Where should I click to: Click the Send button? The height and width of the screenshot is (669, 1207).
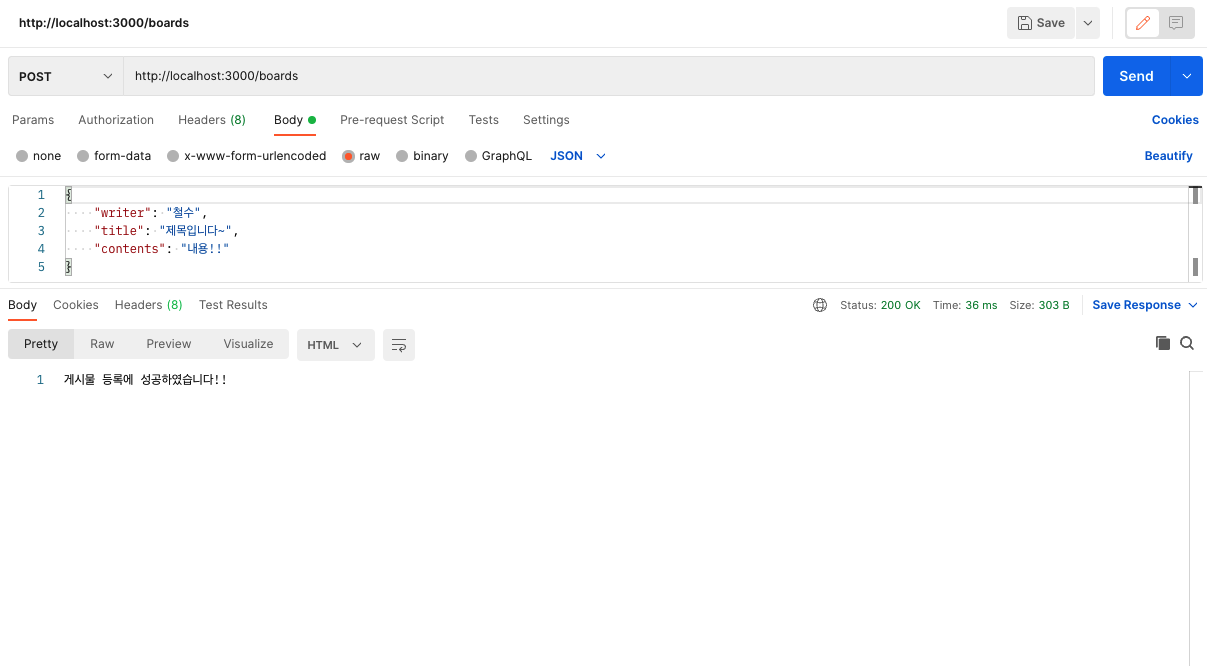point(1136,76)
